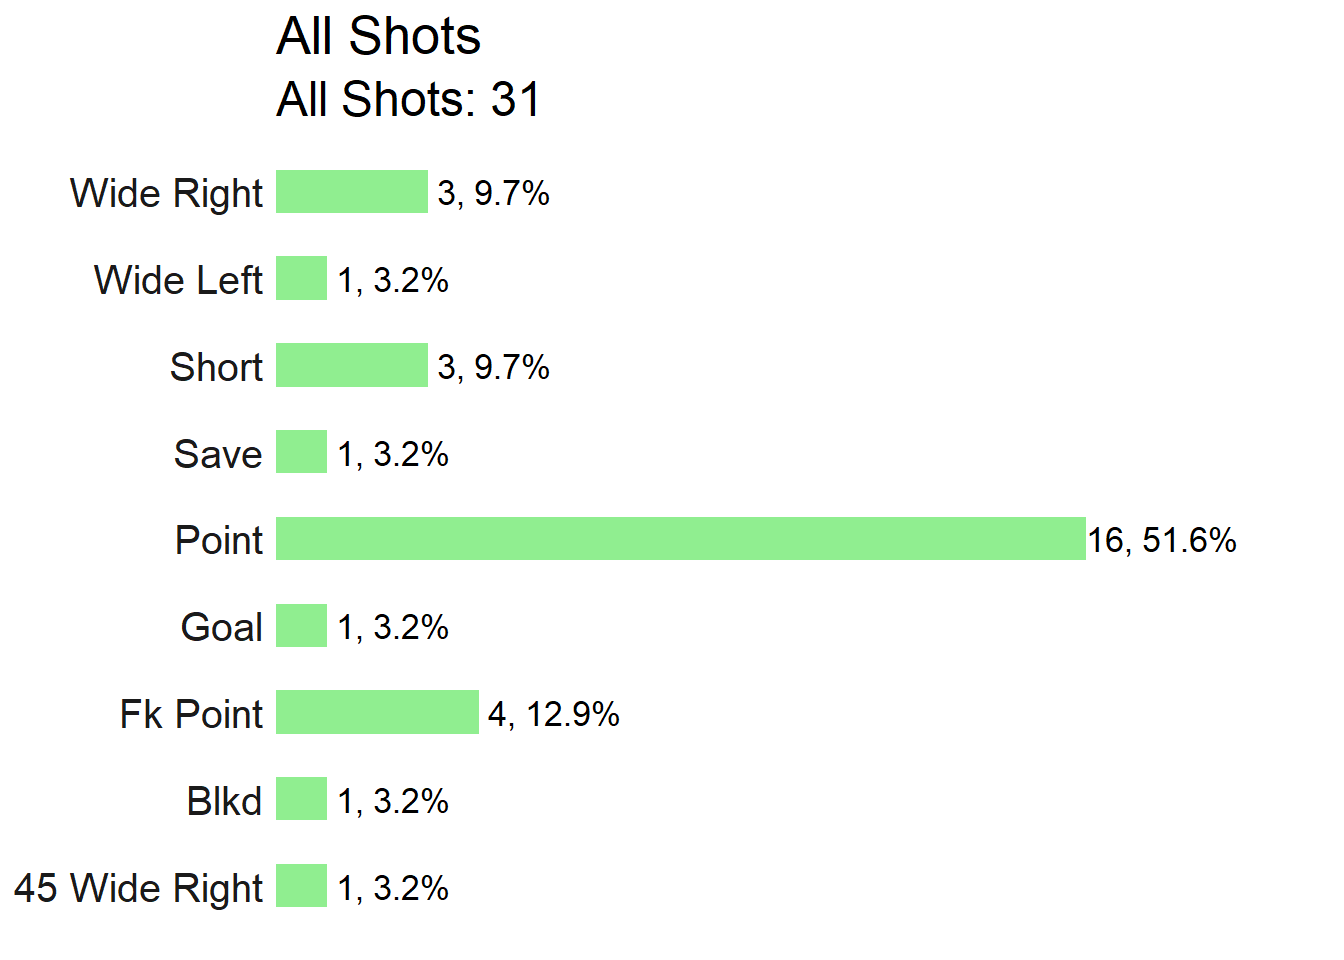Click the Save bar in chart
The height and width of the screenshot is (960, 1344).
[301, 452]
